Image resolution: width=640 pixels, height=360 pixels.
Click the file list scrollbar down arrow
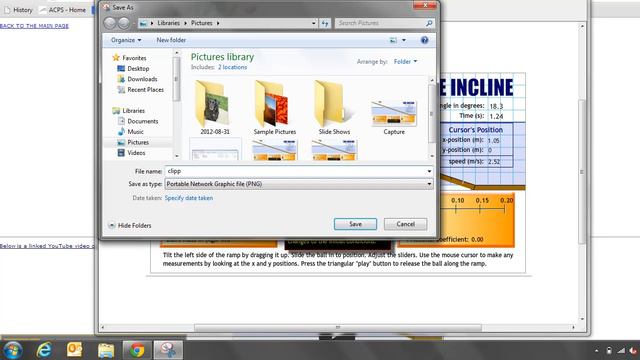pos(432,156)
